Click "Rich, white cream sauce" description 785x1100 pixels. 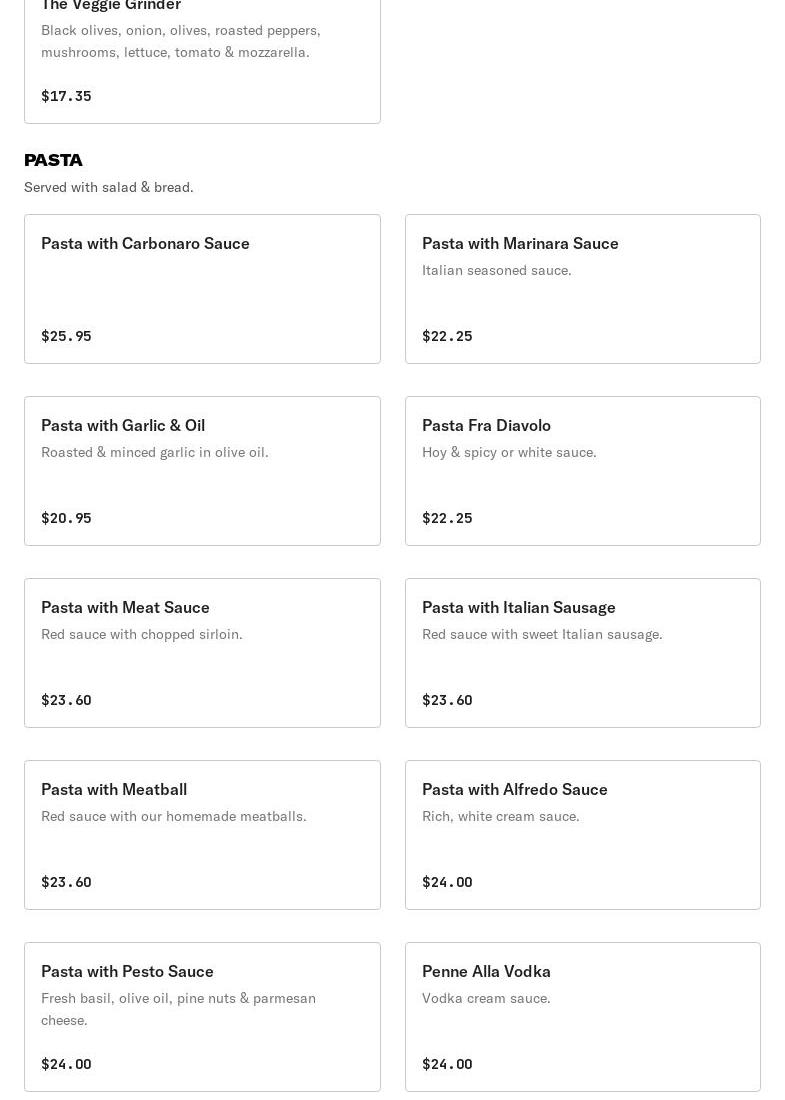[x=500, y=816]
